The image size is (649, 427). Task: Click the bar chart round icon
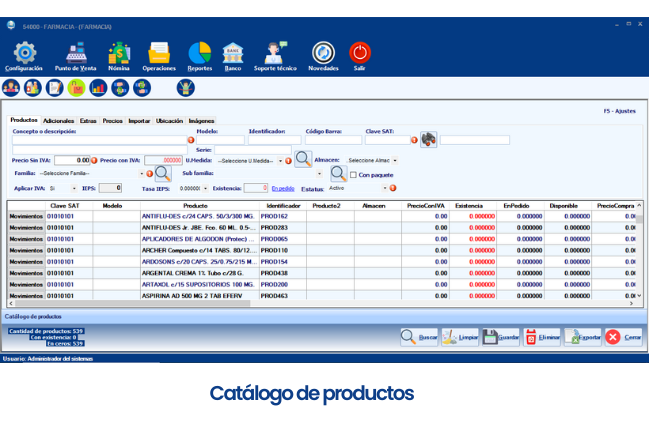99,88
